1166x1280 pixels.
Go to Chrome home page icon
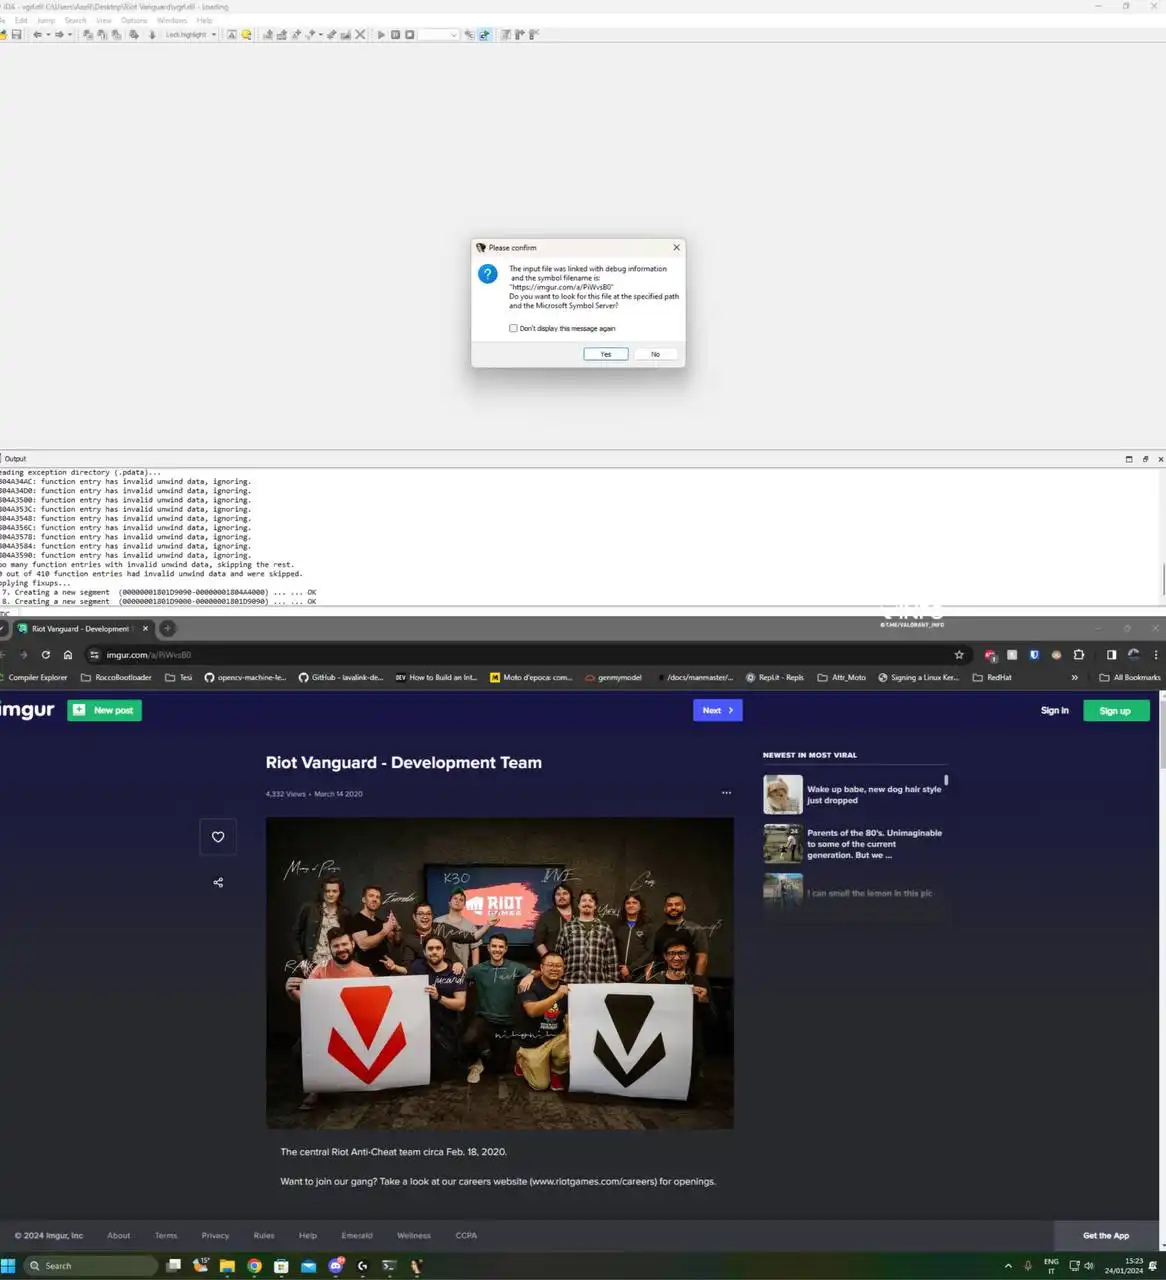(68, 655)
